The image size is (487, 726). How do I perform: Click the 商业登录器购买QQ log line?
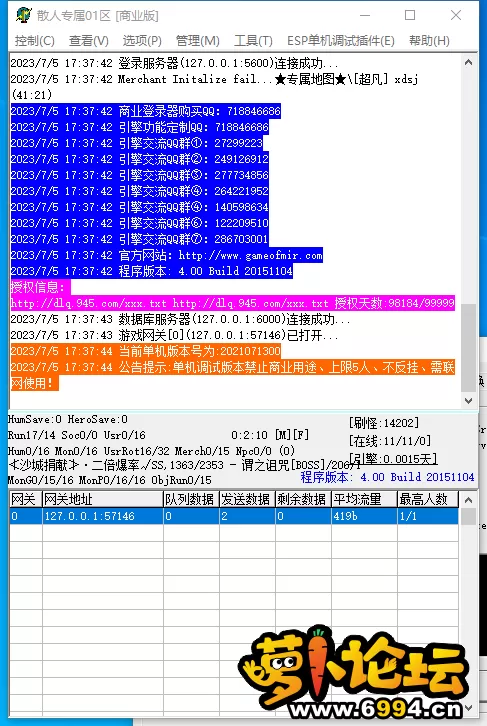[x=145, y=111]
